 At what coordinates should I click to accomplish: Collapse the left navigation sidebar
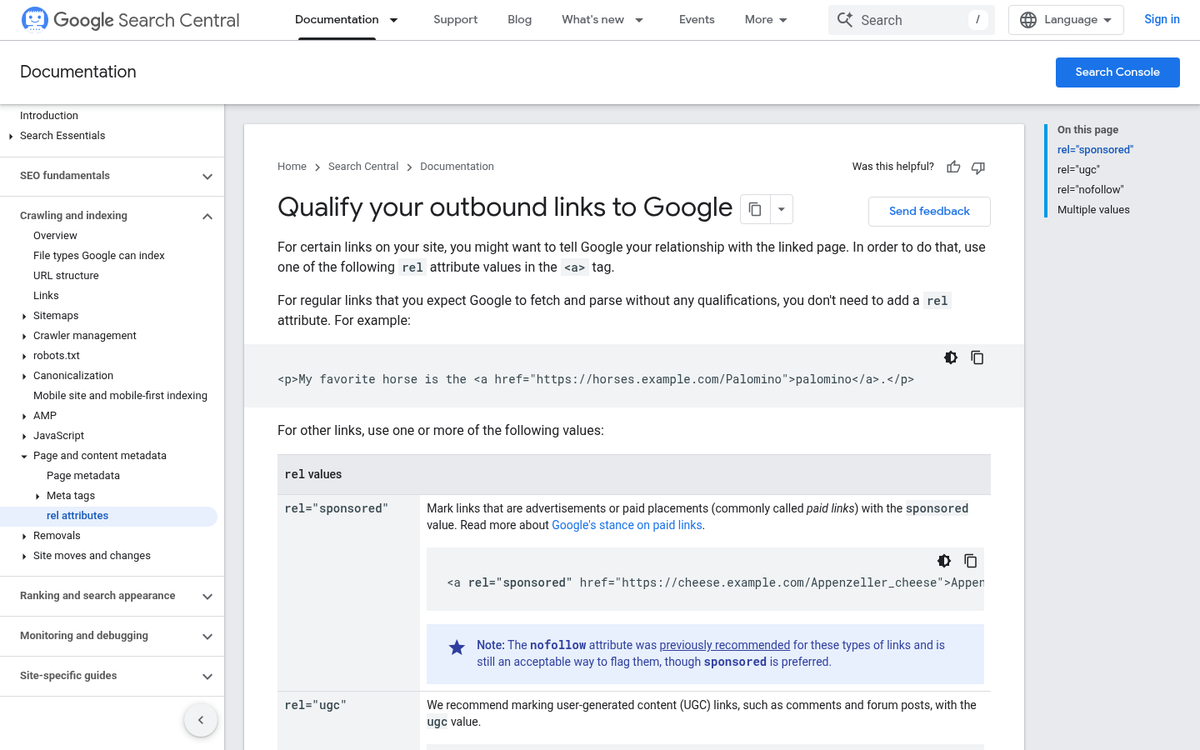click(x=200, y=719)
